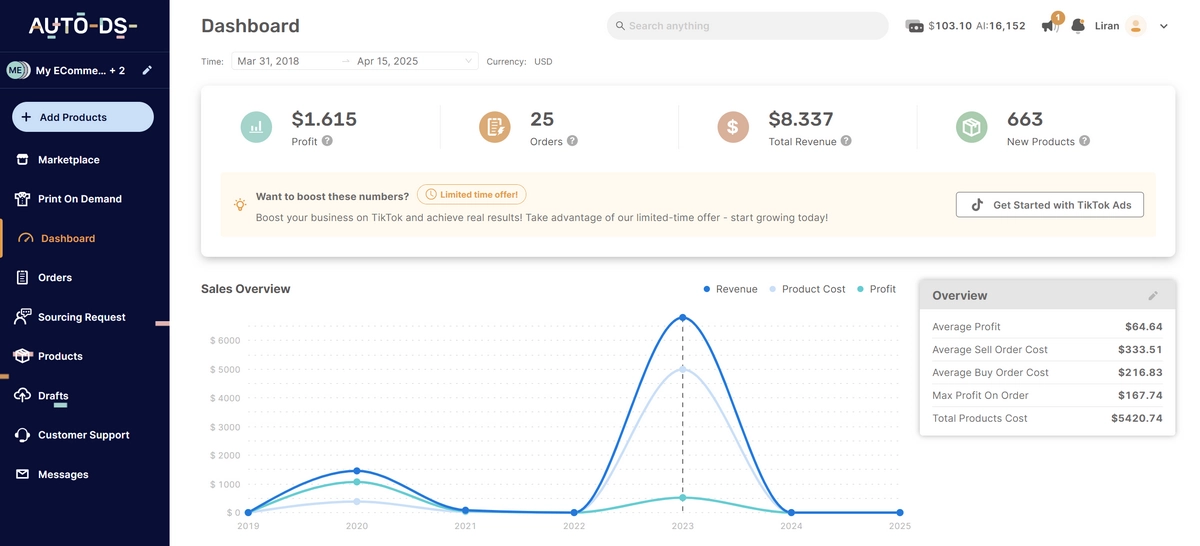Click the Liran user avatar
This screenshot has height=546, width=1200.
click(x=1136, y=26)
